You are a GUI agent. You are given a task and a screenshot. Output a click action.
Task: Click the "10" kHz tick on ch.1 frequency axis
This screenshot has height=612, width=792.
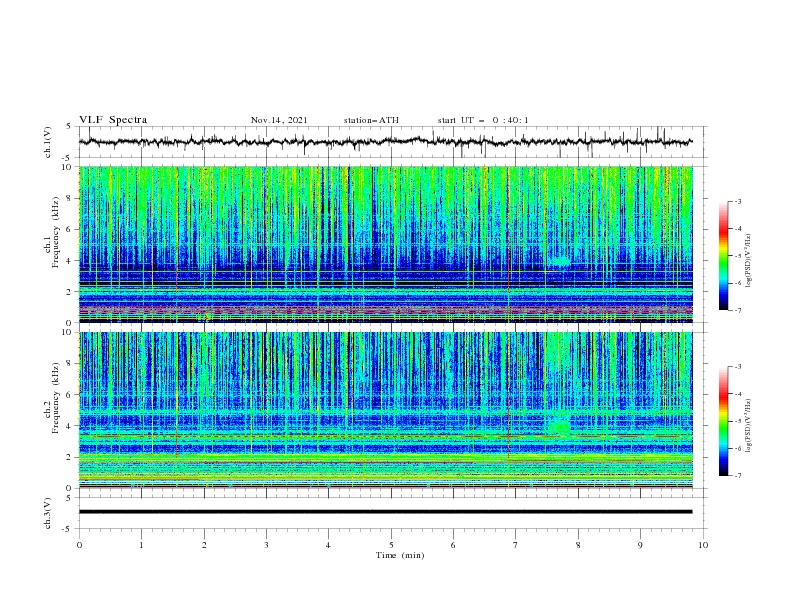click(x=67, y=167)
